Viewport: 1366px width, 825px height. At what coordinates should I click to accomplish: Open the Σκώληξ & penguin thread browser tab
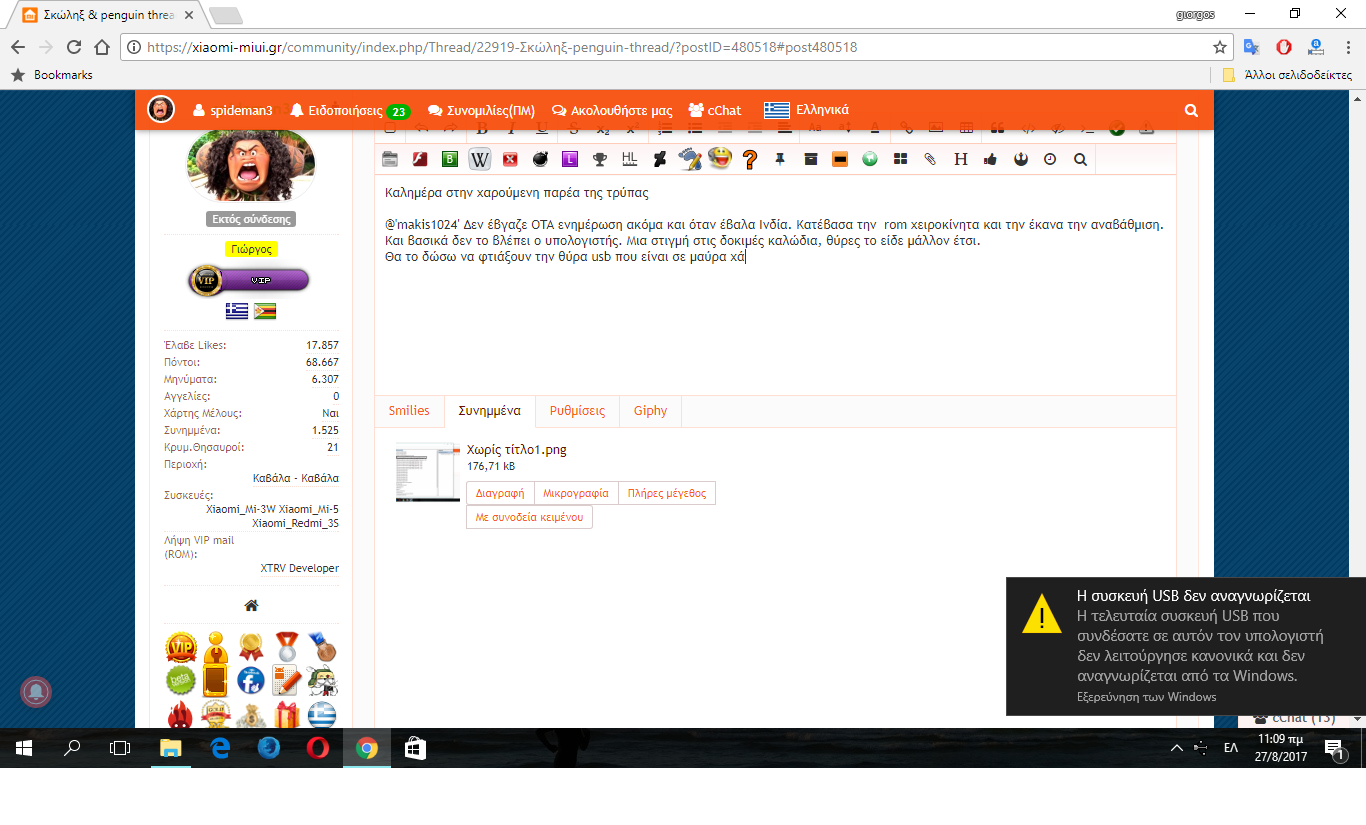[x=106, y=15]
